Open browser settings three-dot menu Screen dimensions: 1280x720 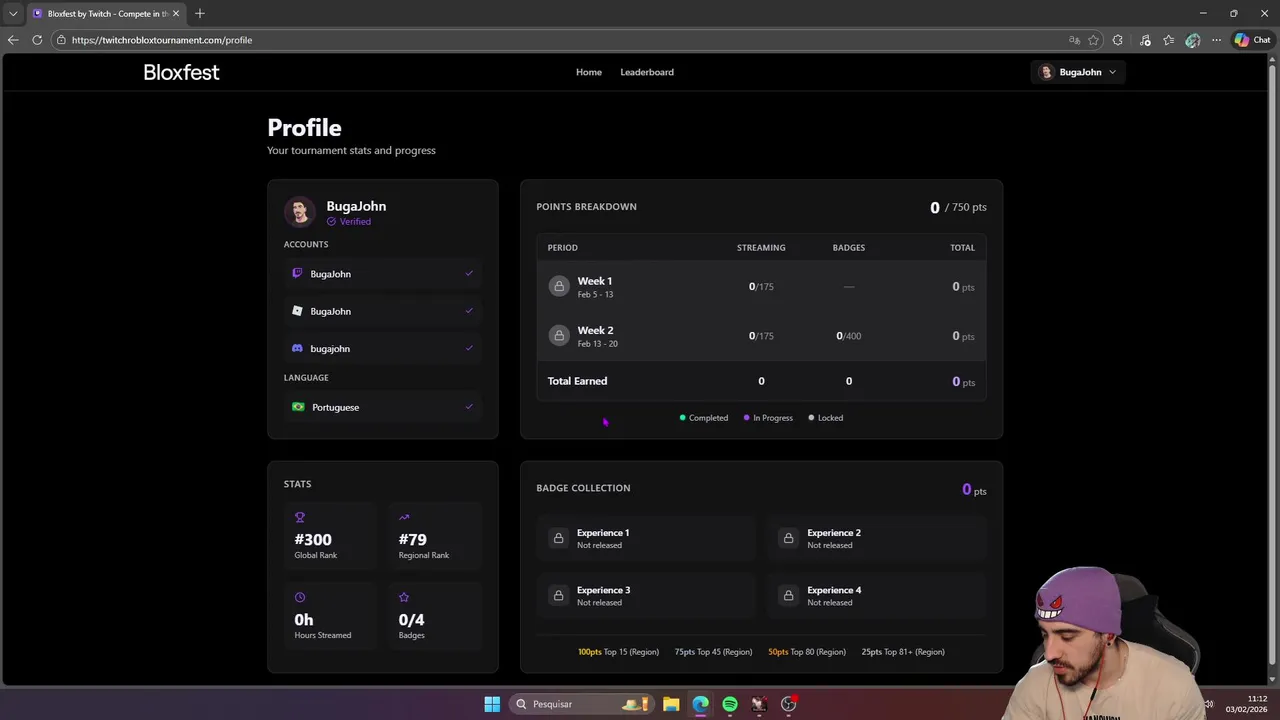(1216, 40)
